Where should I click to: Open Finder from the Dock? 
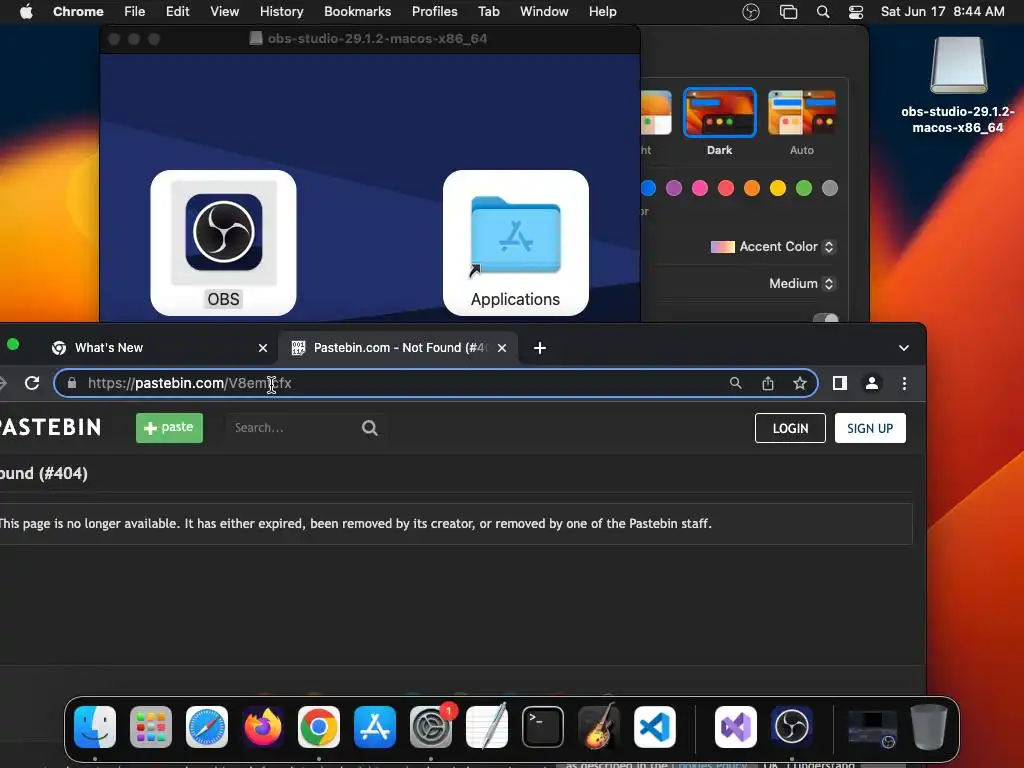tap(95, 727)
